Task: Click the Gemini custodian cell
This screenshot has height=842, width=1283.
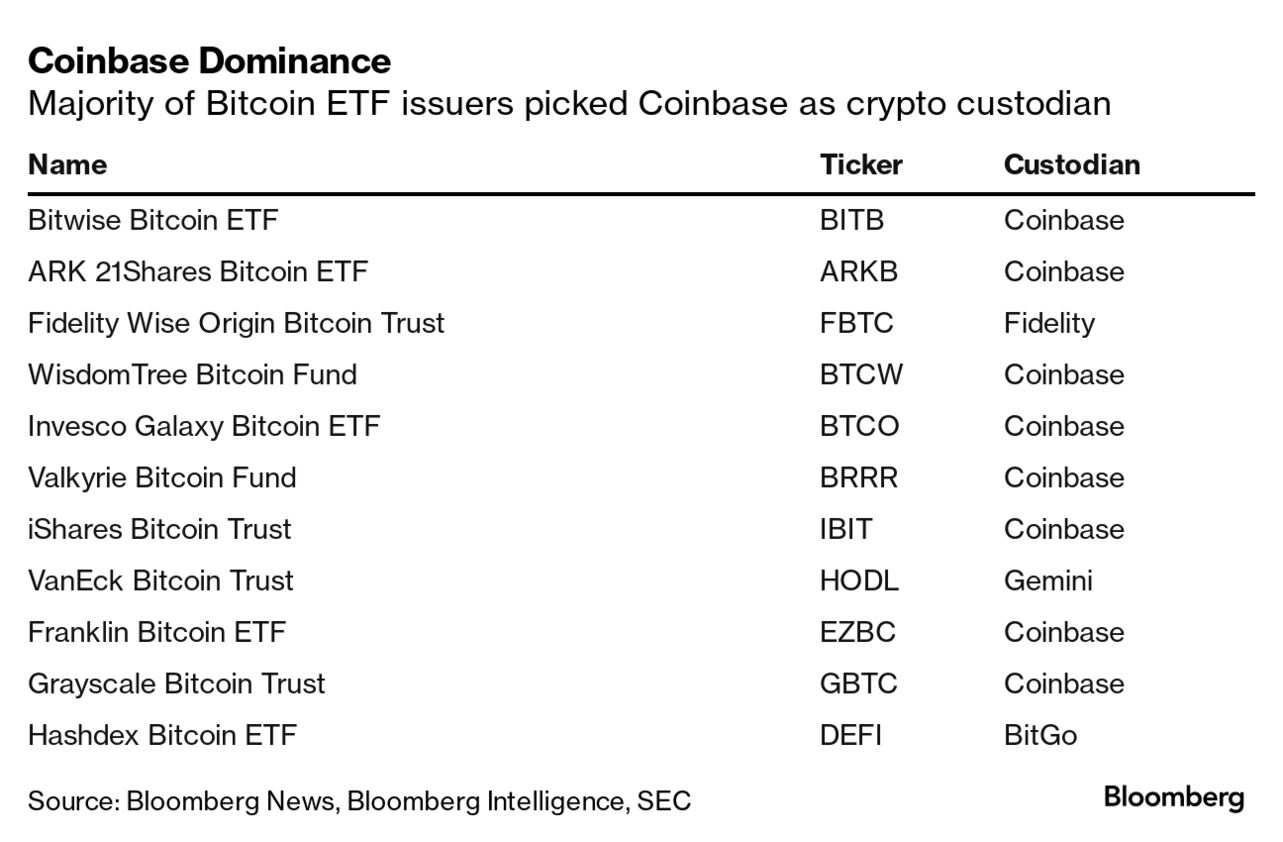Action: (1048, 581)
